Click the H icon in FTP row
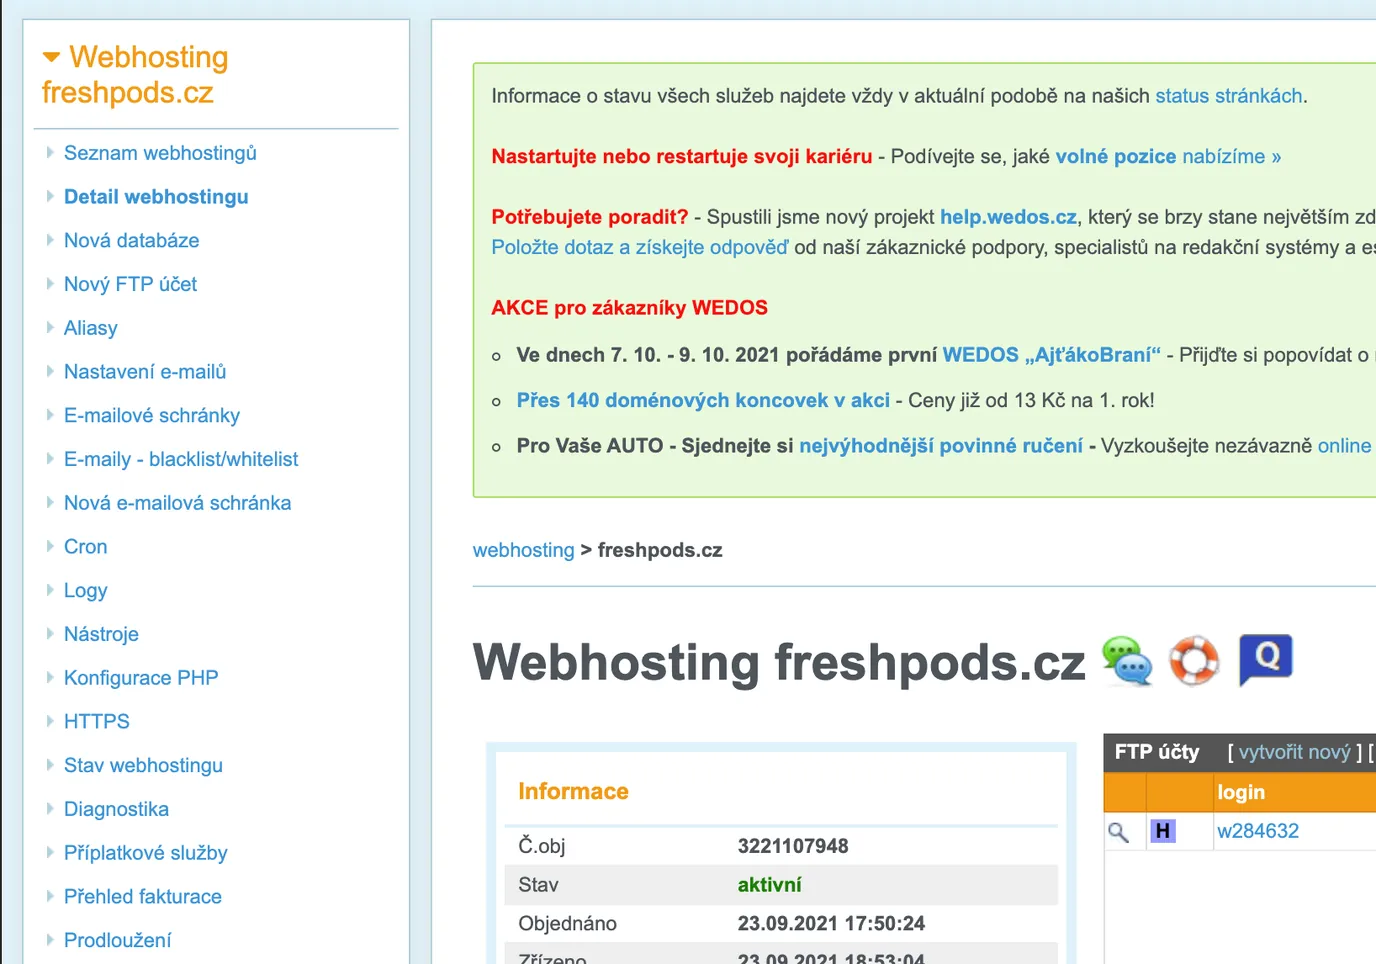Viewport: 1376px width, 964px height. [1162, 831]
